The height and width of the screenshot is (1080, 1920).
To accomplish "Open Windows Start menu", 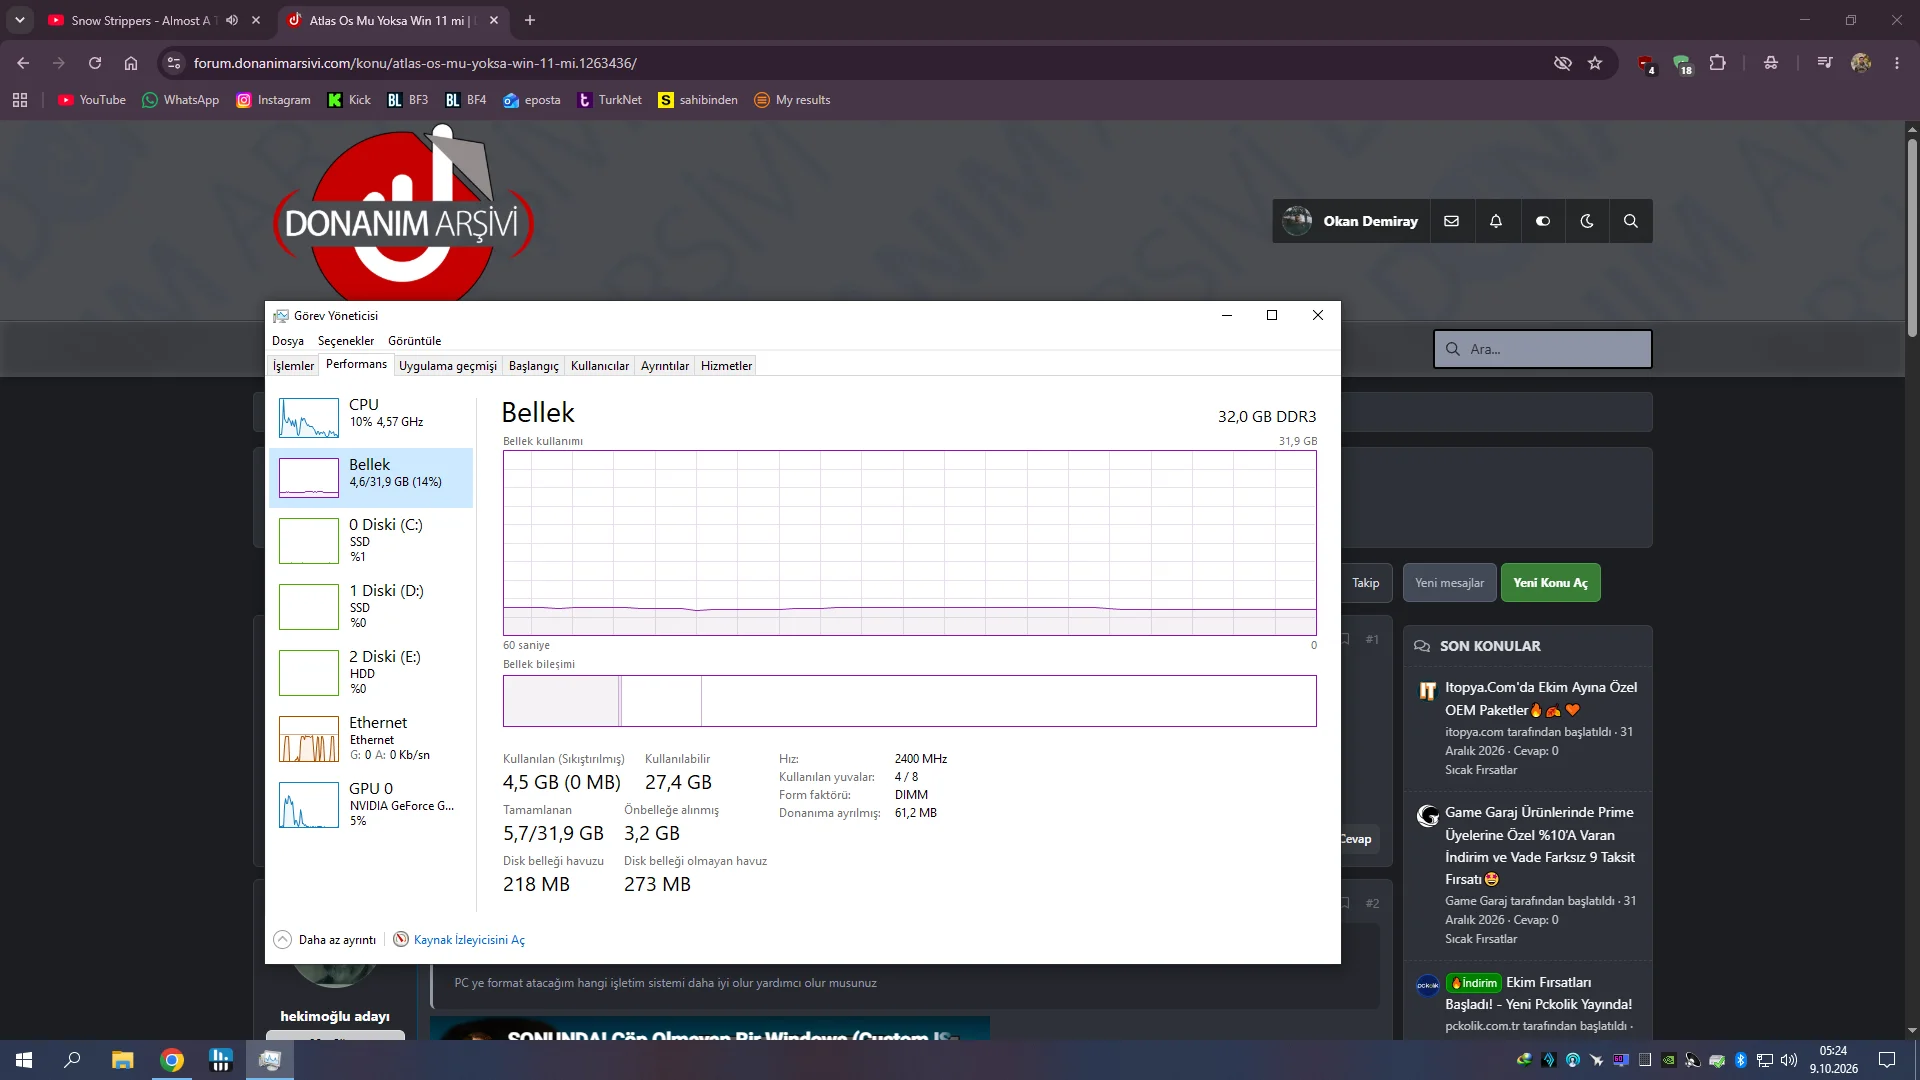I will (x=24, y=1060).
